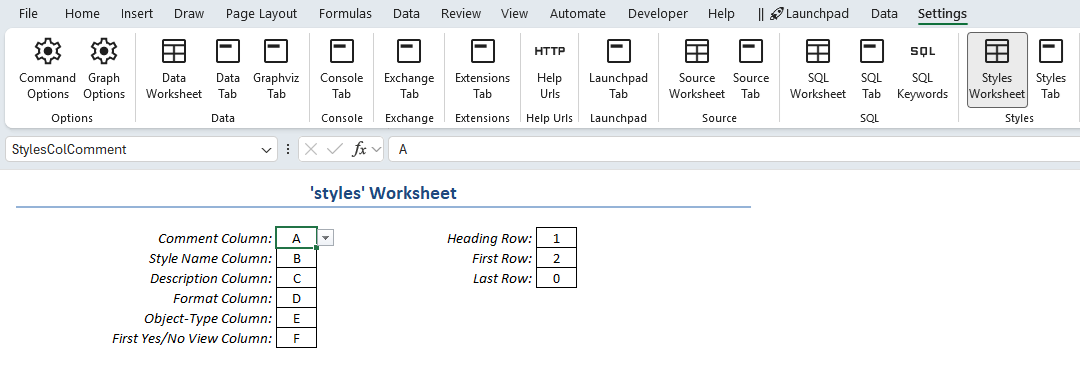The width and height of the screenshot is (1080, 369).
Task: Click the formula bar cancel X icon
Action: coord(311,149)
